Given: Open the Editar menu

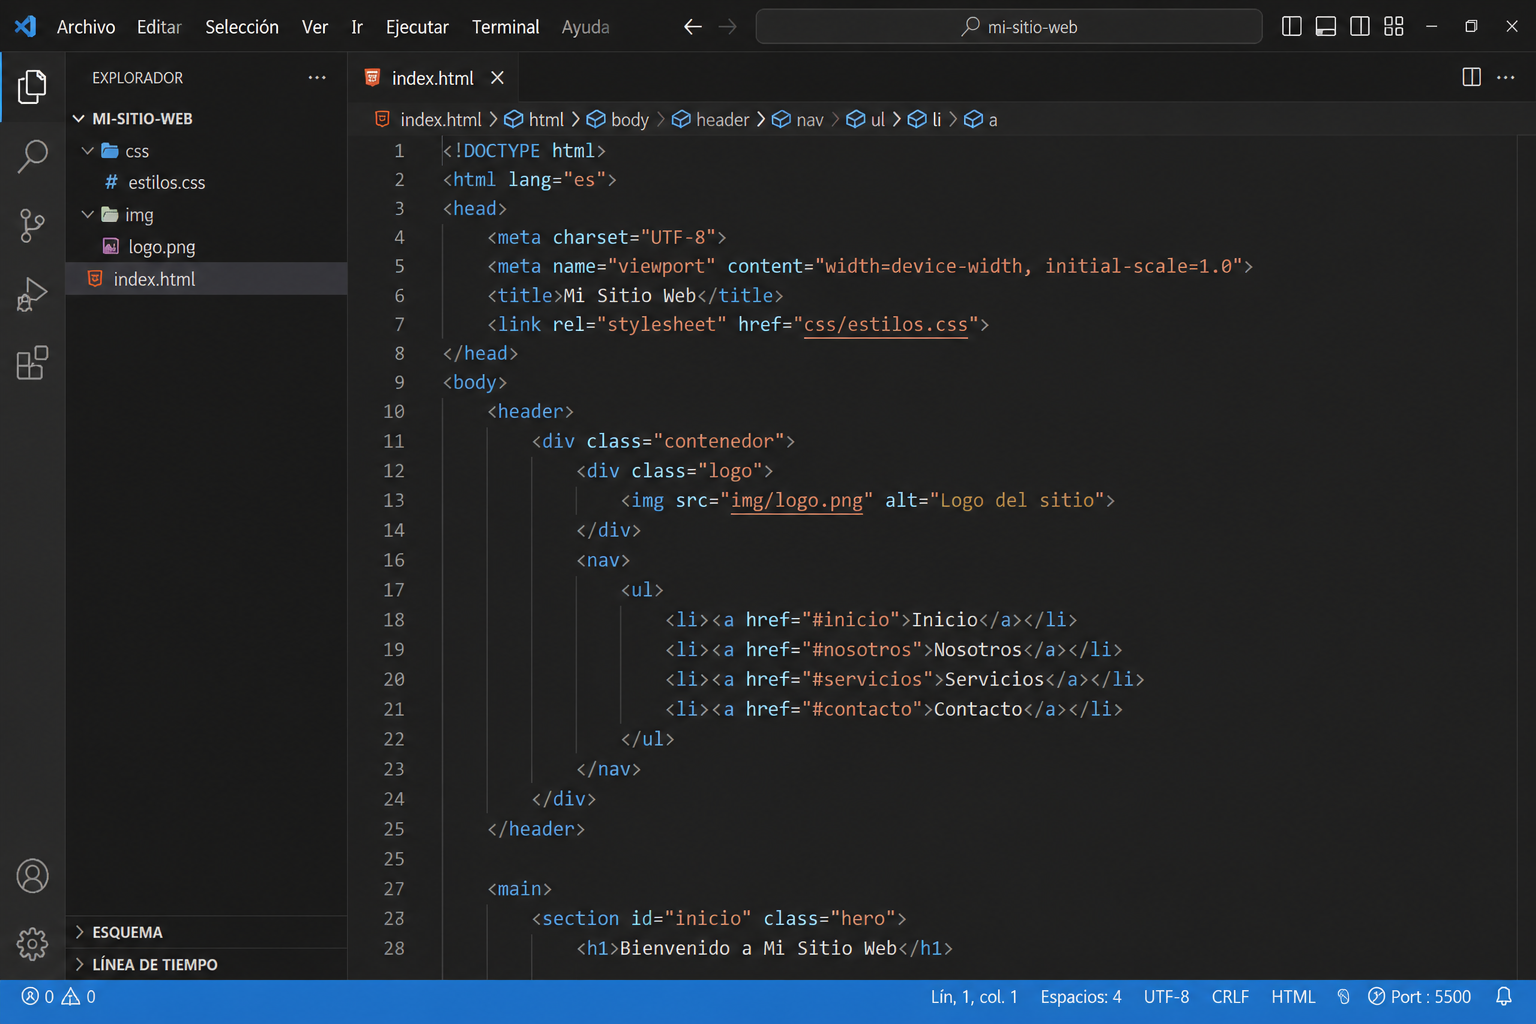Looking at the screenshot, I should point(159,27).
